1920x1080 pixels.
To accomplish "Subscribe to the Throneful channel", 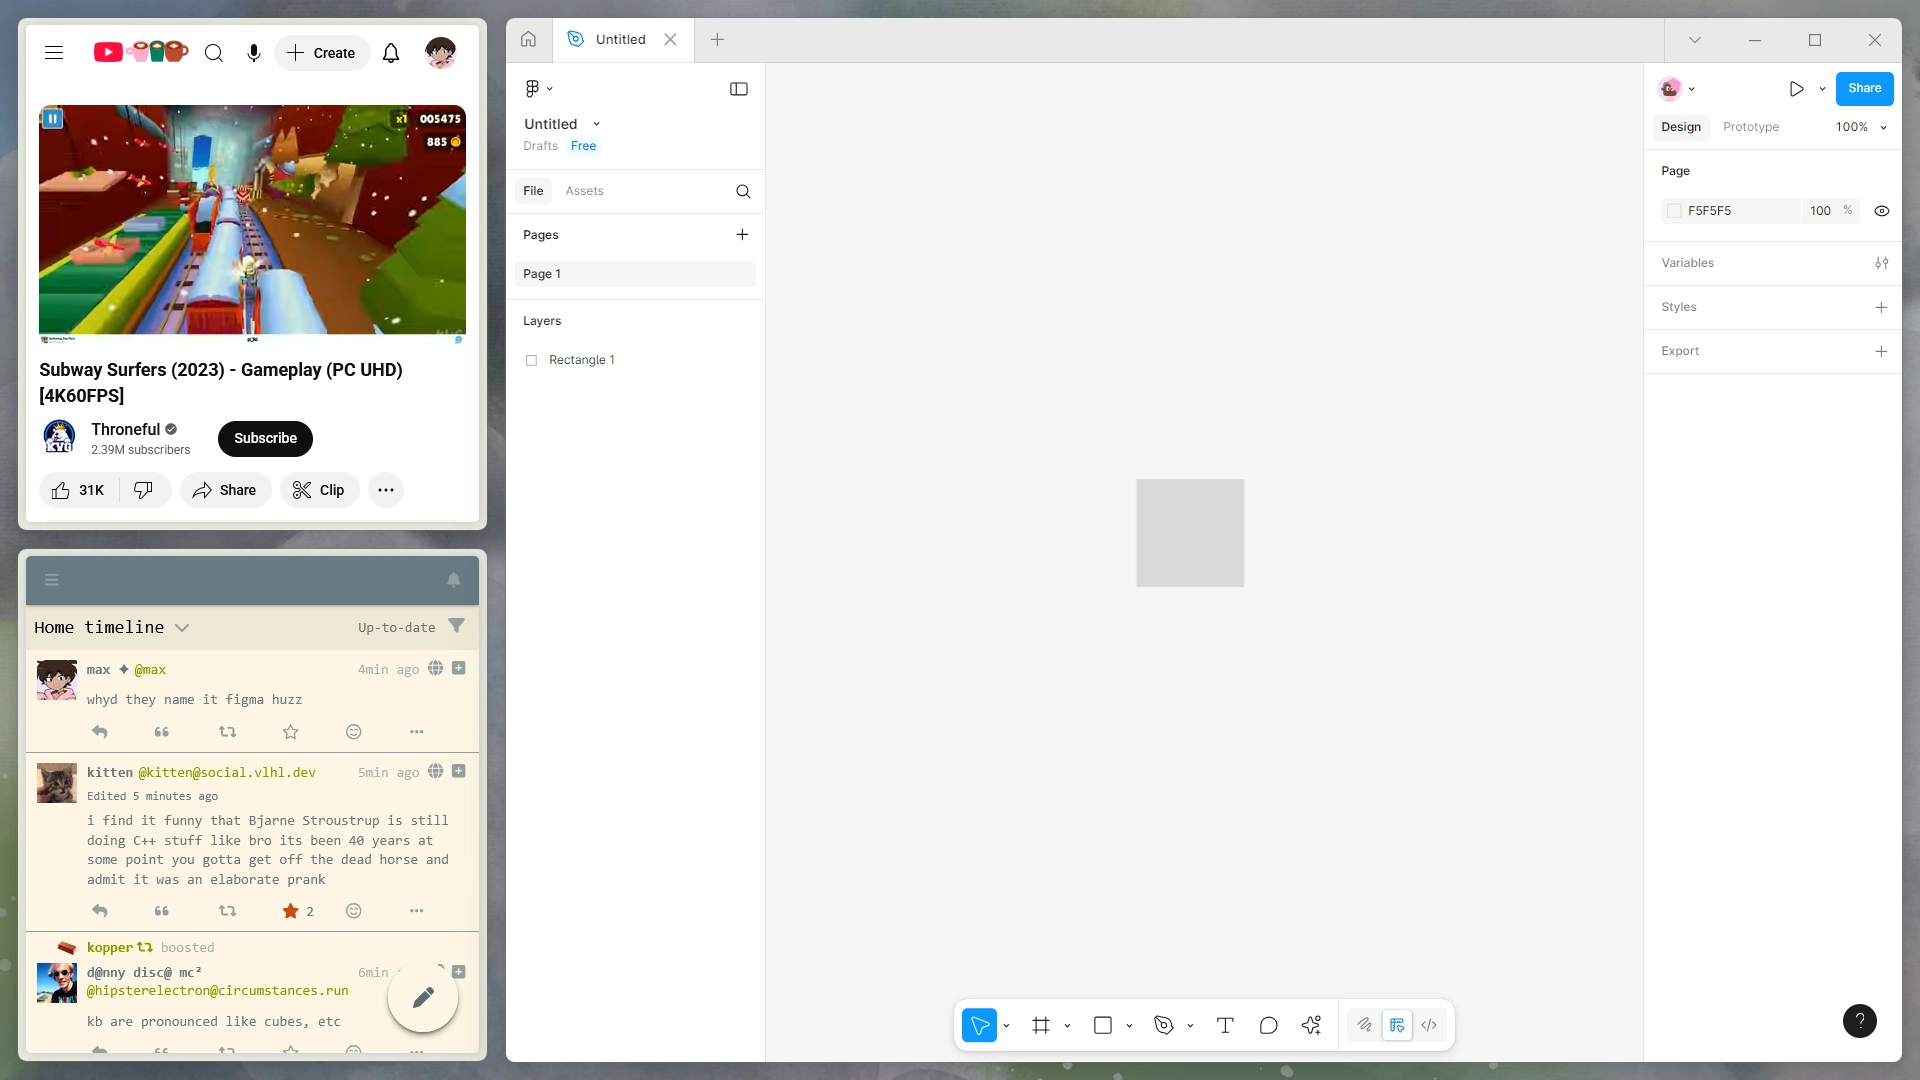I will [265, 438].
